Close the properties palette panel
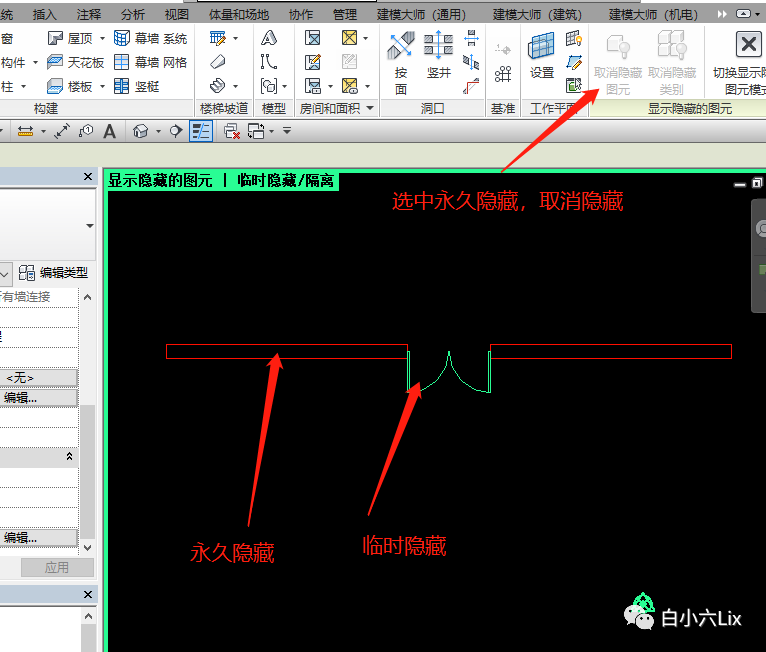 pyautogui.click(x=87, y=177)
